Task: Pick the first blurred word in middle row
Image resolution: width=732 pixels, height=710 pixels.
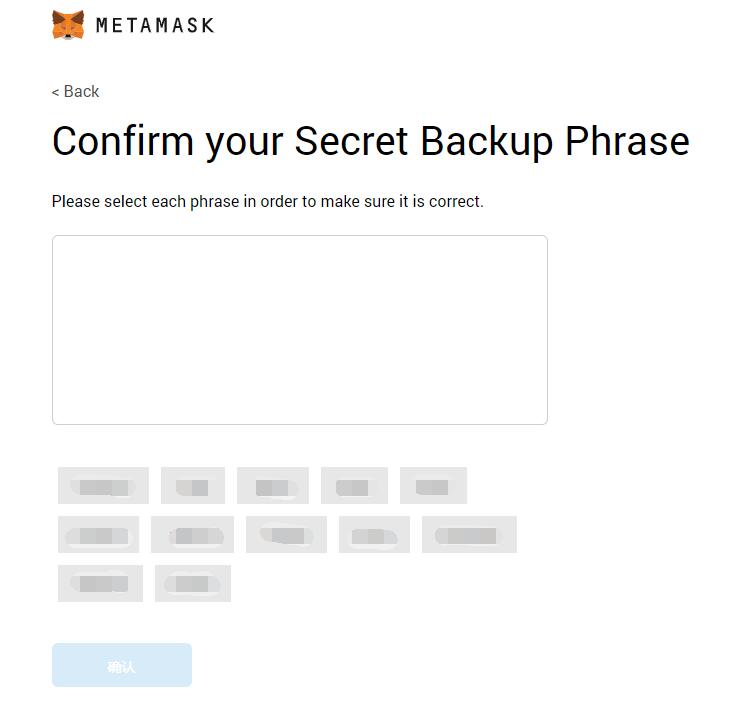Action: (x=98, y=535)
